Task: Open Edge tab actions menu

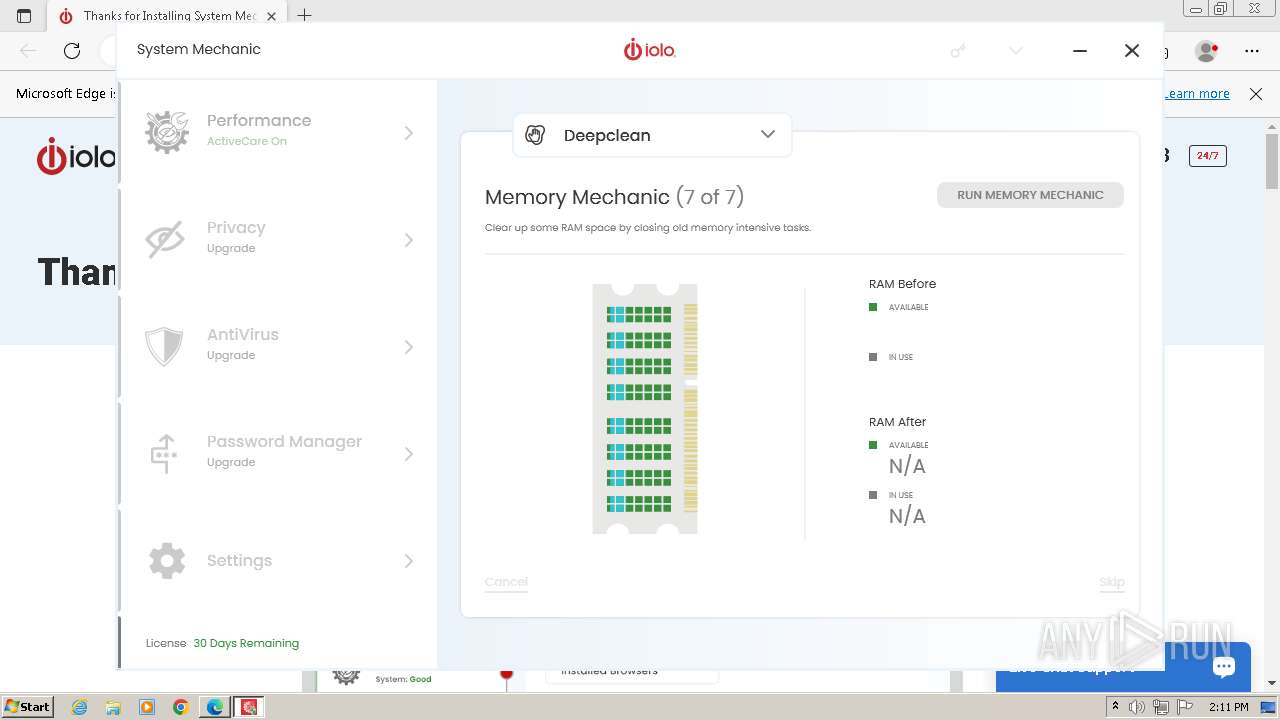Action: tap(24, 15)
